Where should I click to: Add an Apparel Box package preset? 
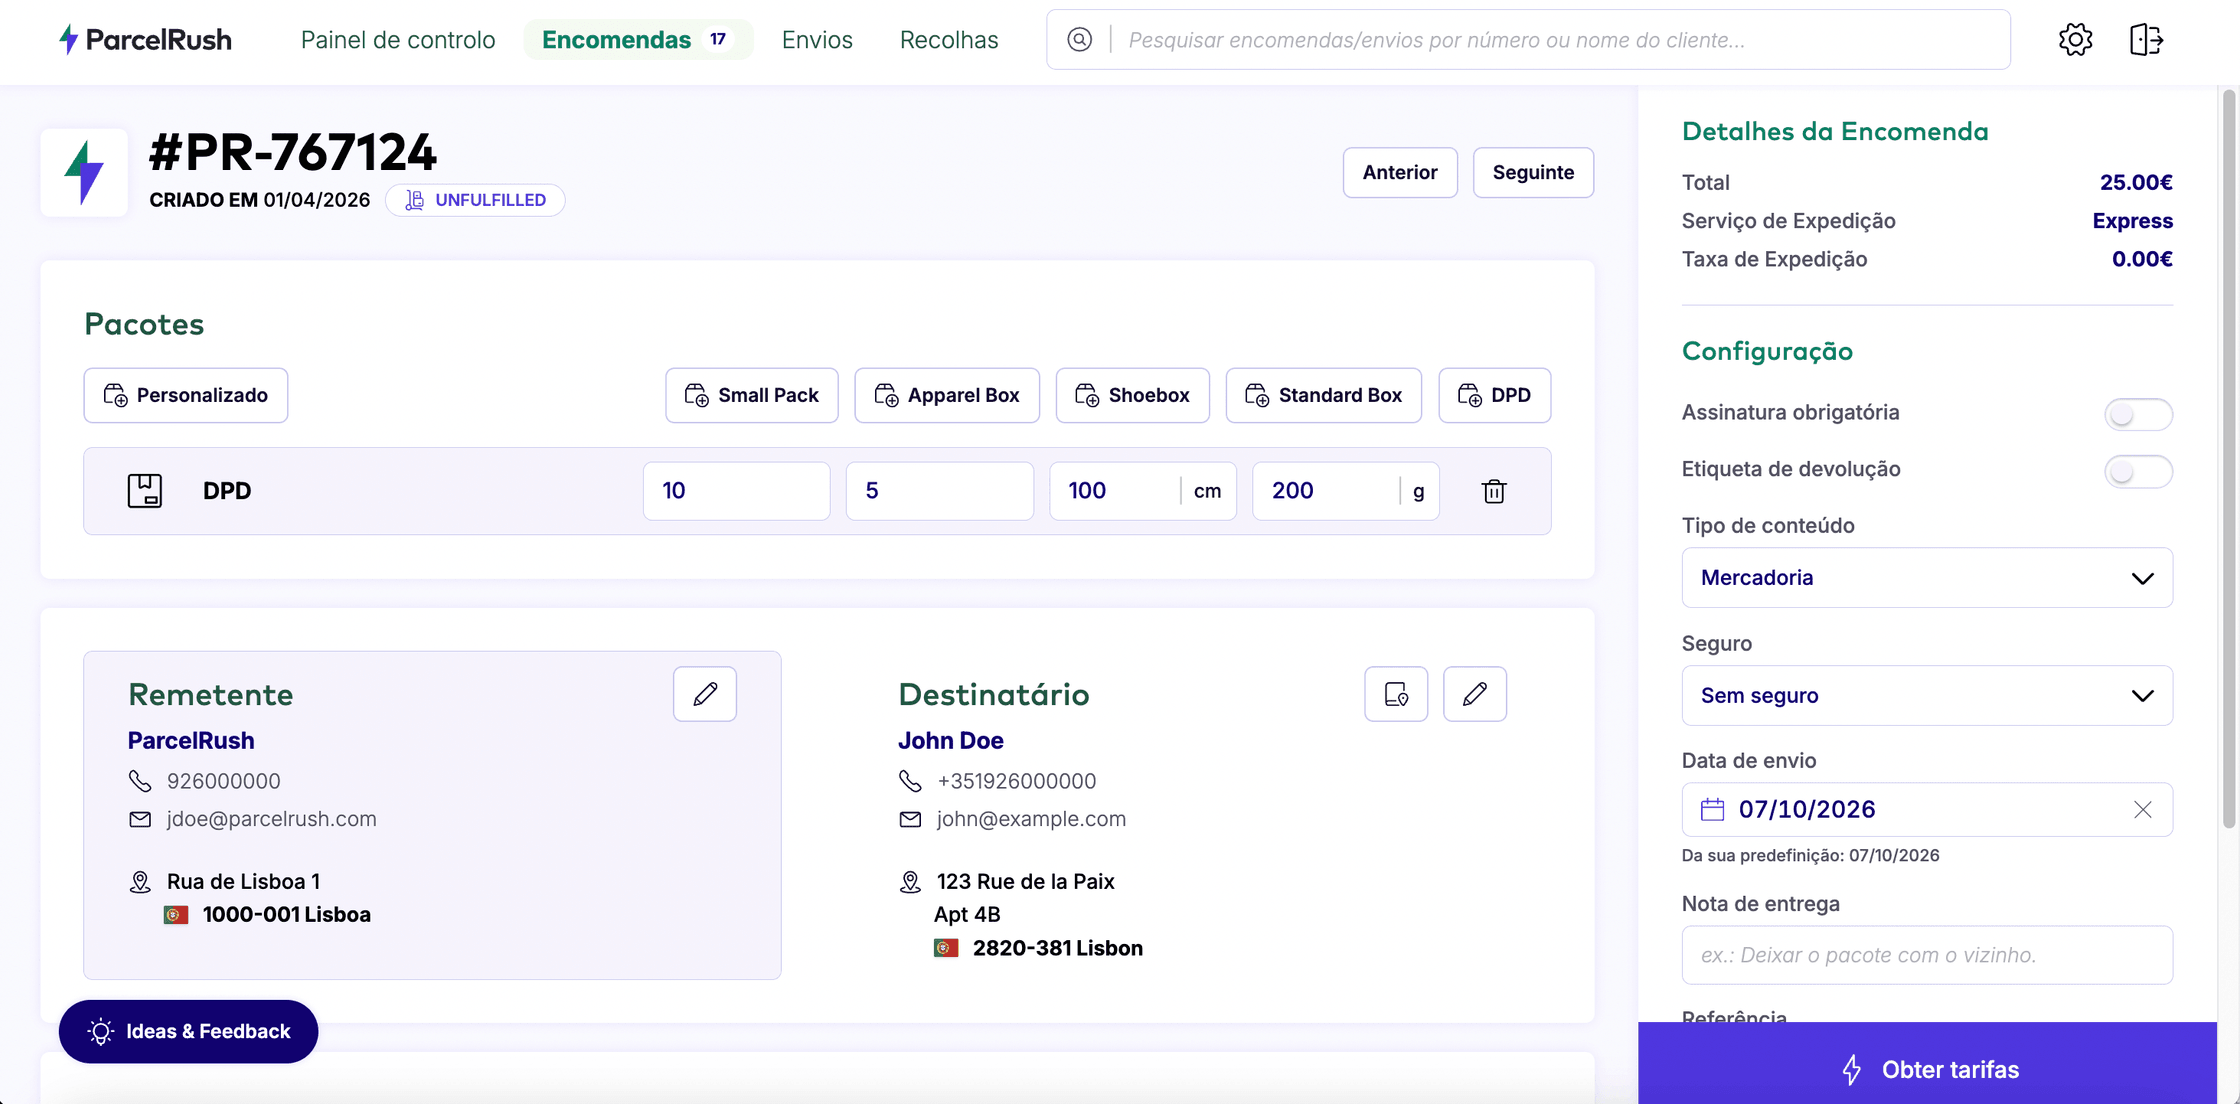947,395
